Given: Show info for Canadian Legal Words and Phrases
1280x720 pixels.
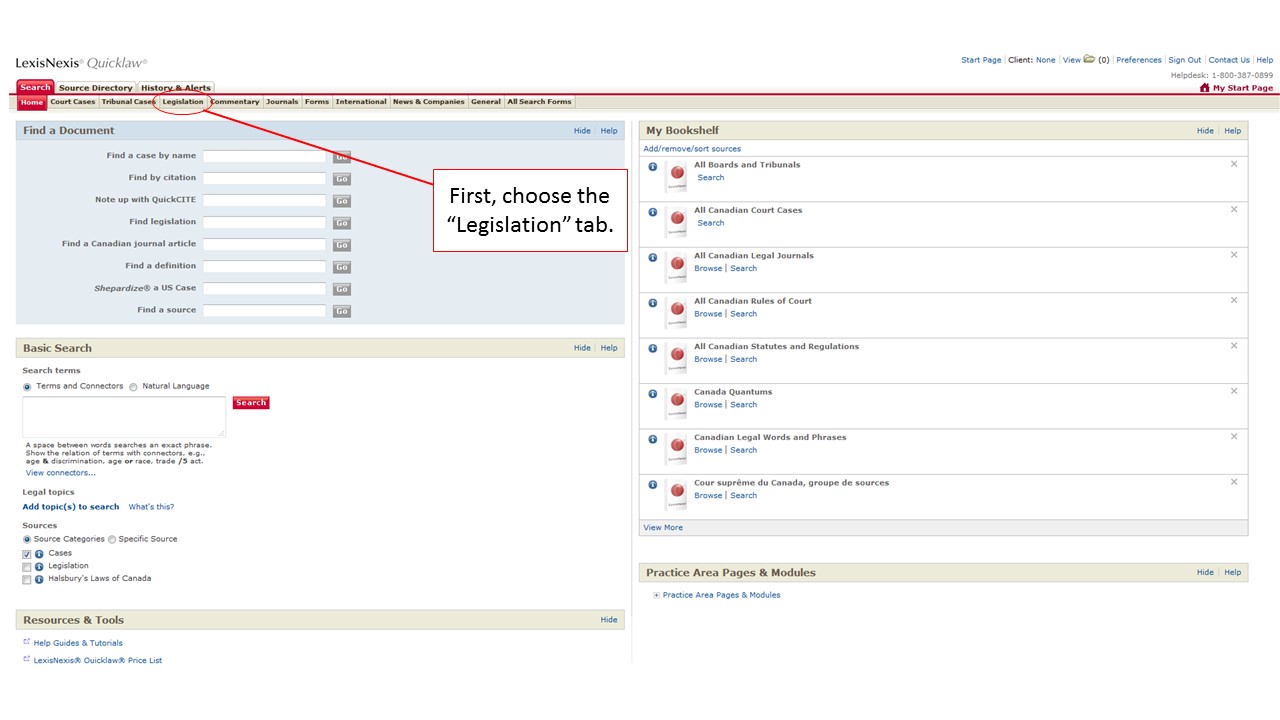Looking at the screenshot, I should (x=652, y=440).
